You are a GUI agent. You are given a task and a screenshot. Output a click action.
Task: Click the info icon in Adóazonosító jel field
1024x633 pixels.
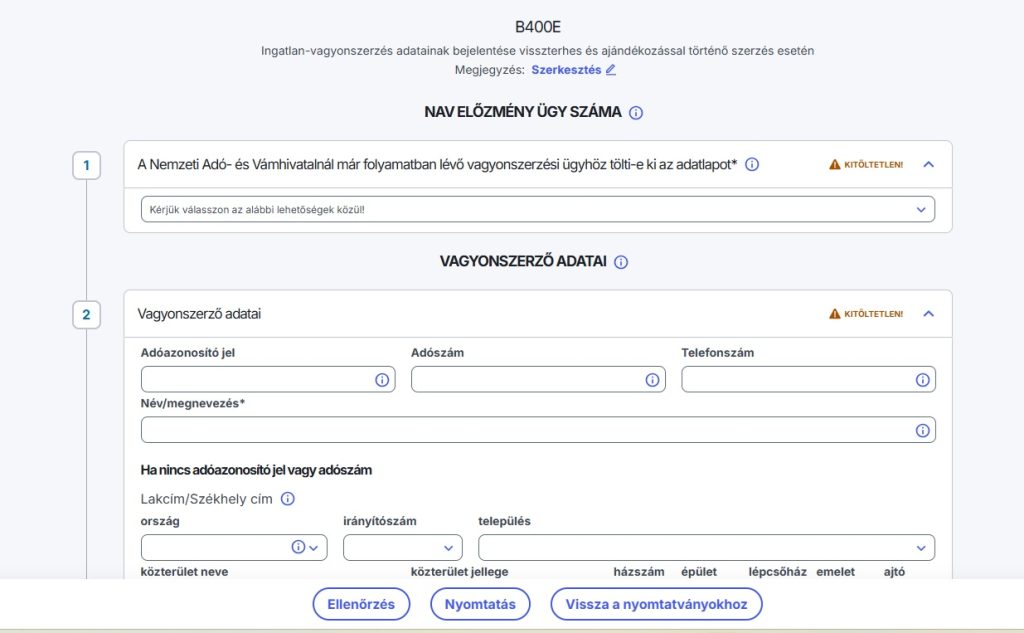pyautogui.click(x=382, y=380)
